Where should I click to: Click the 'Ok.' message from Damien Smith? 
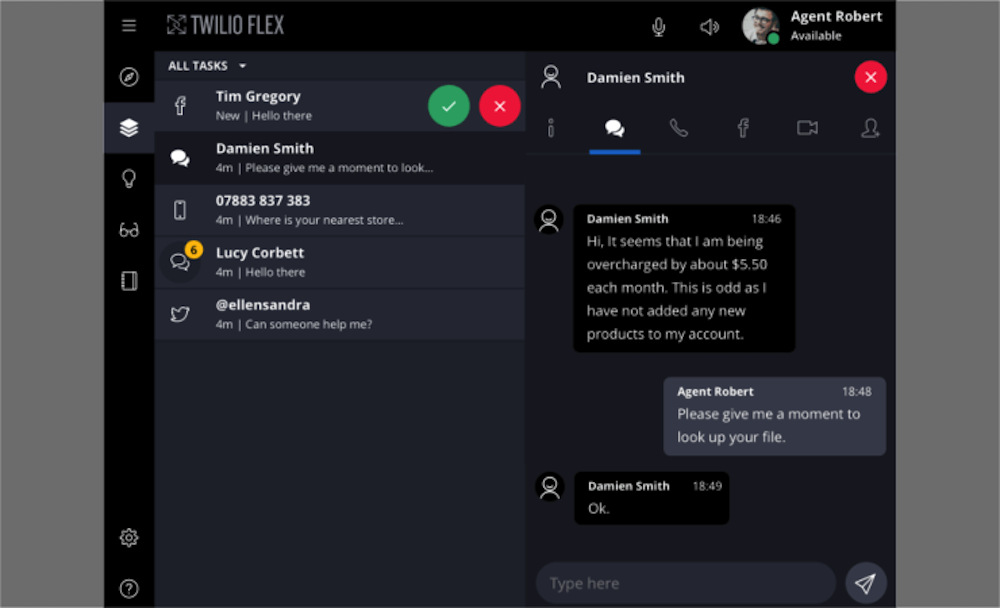tap(651, 498)
